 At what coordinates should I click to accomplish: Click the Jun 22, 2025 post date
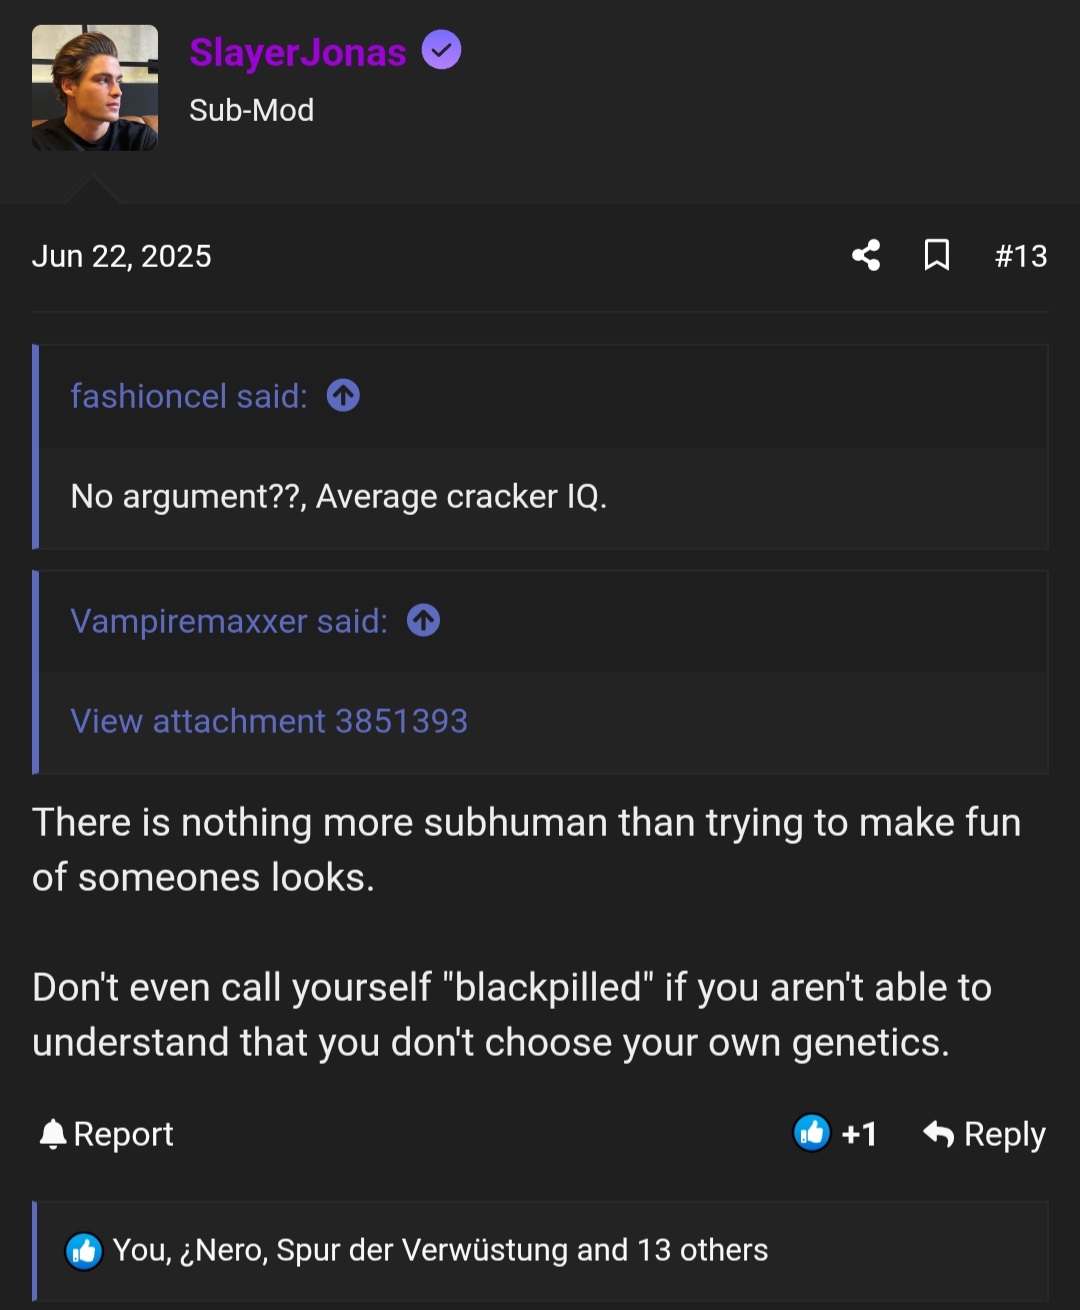(122, 256)
